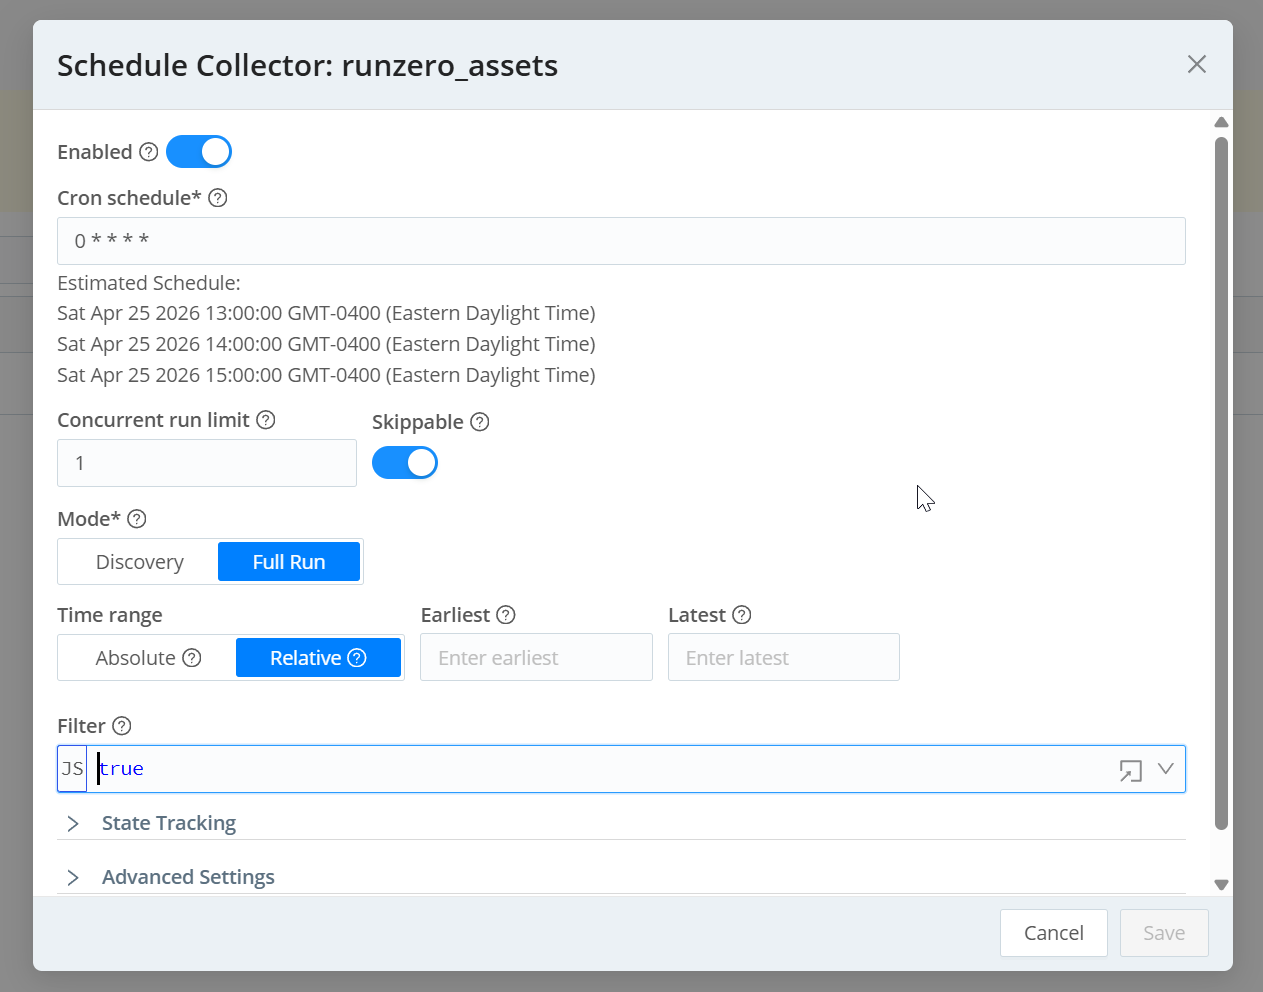
Task: Click the Enter earliest input field
Action: (536, 657)
